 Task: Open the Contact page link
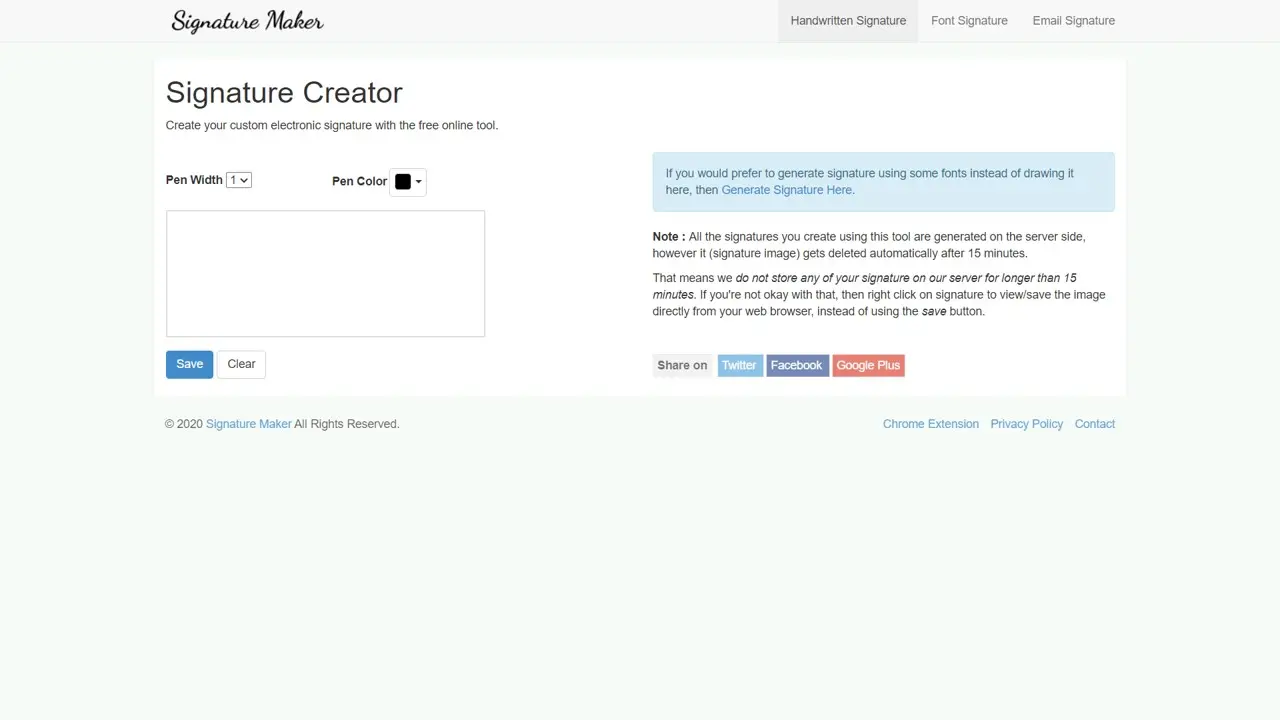click(x=1095, y=424)
